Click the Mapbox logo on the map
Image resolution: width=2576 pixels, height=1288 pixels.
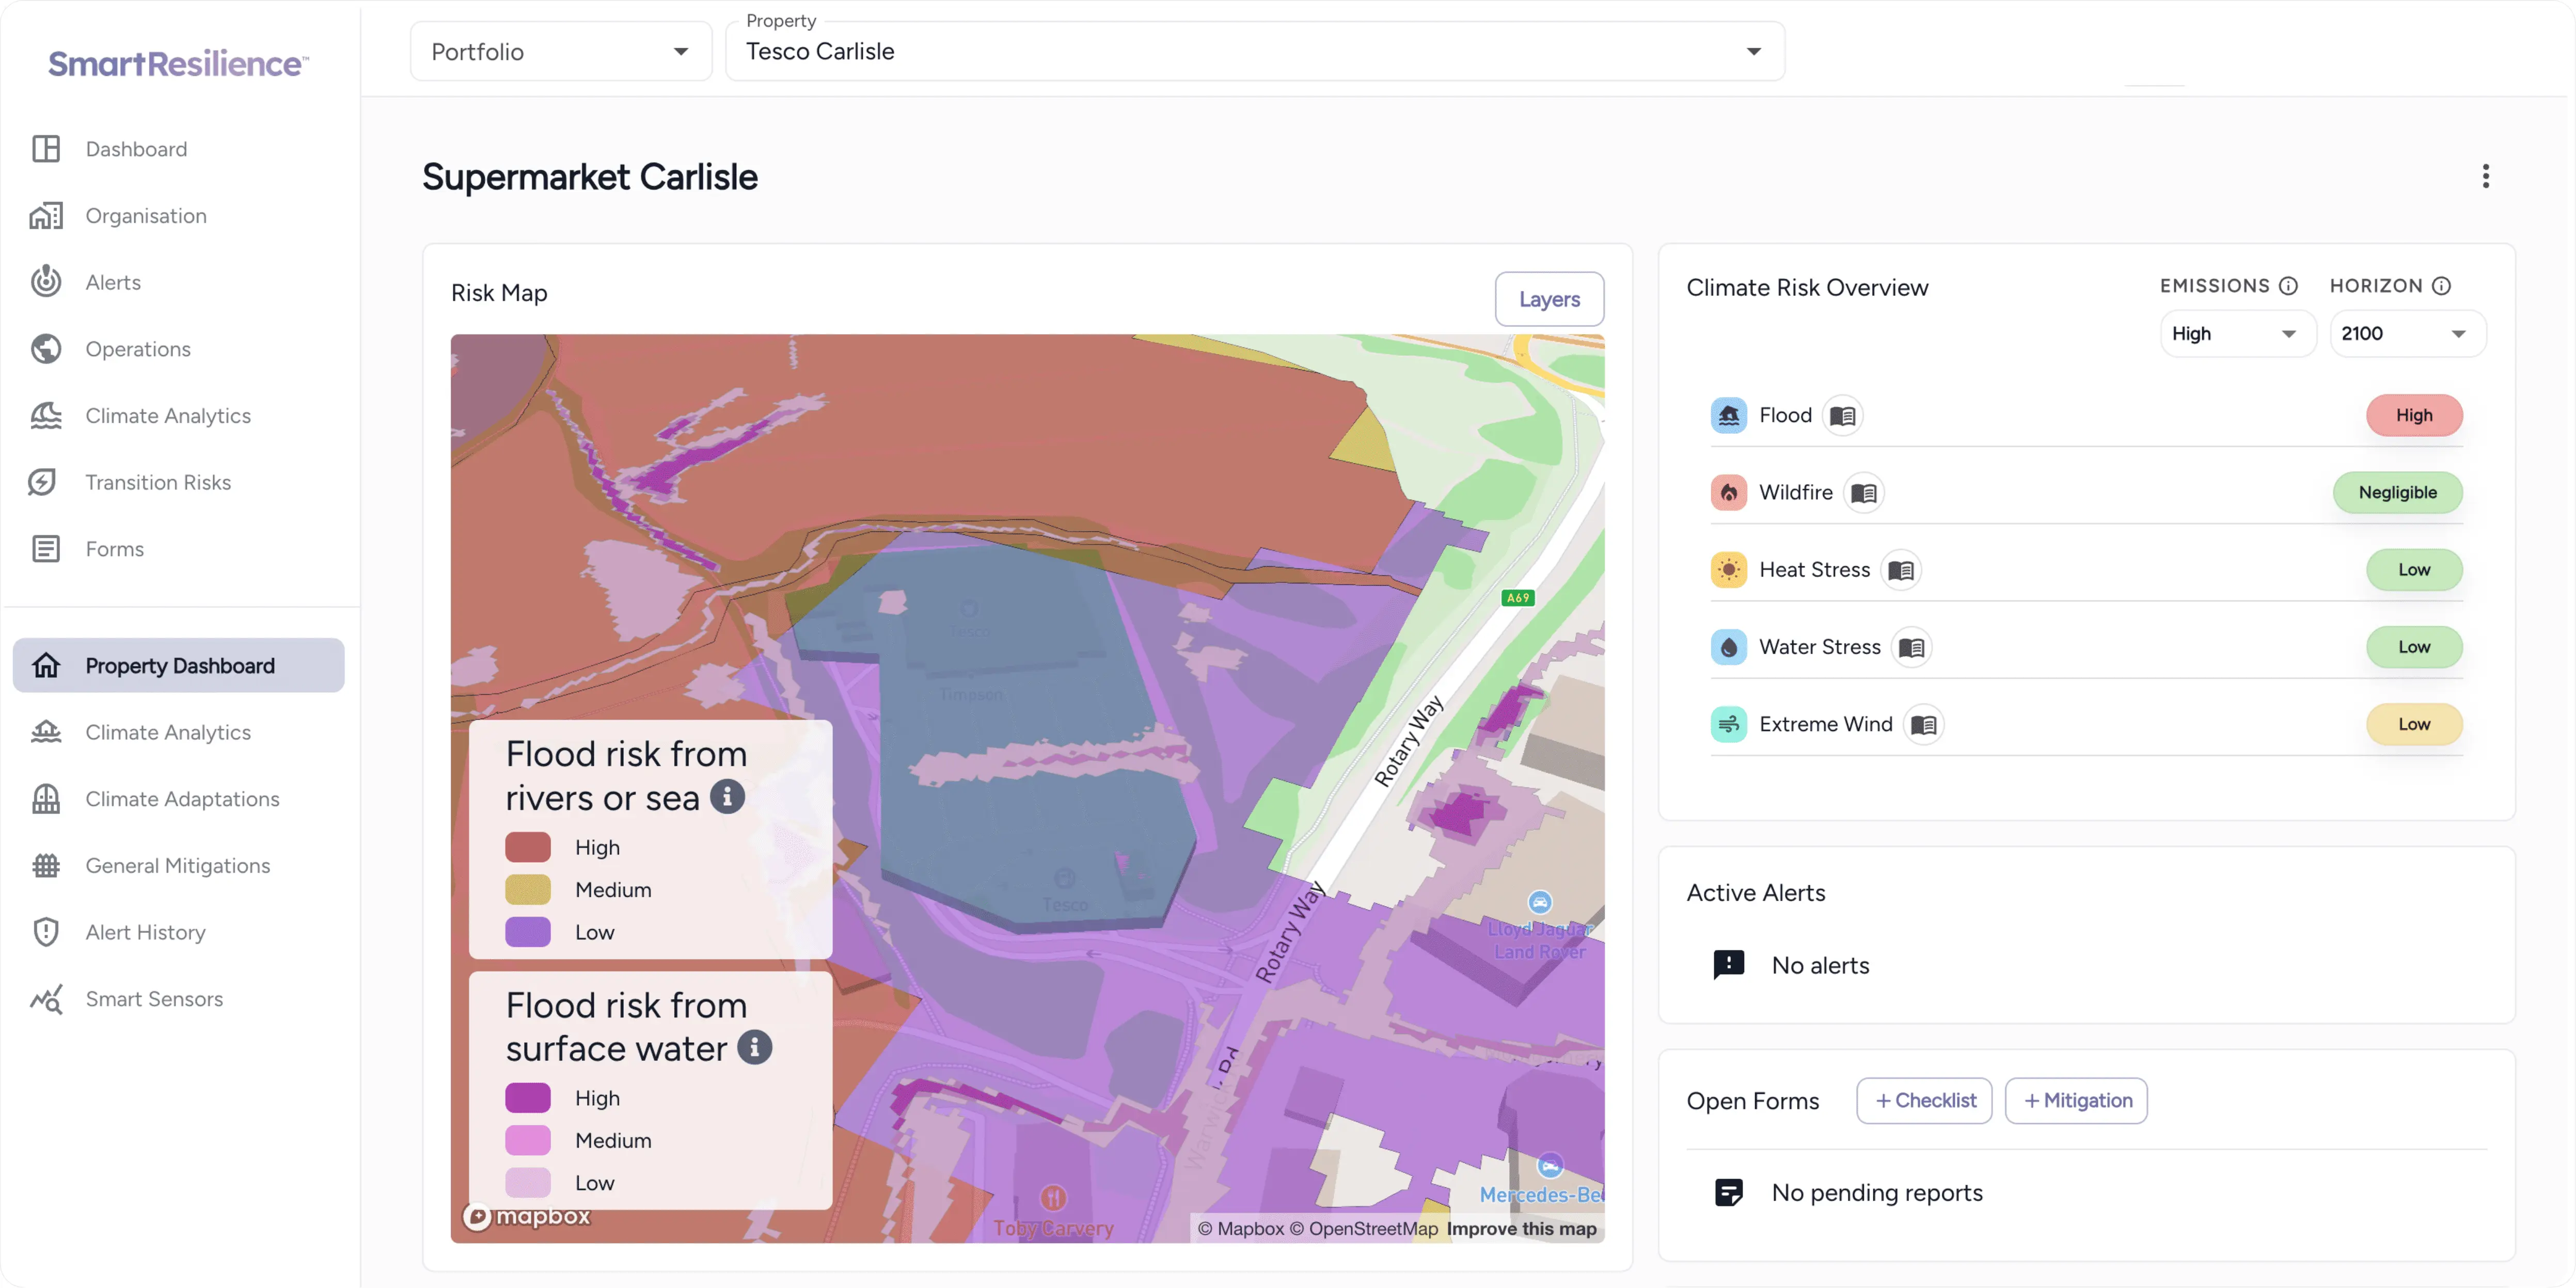tap(527, 1217)
